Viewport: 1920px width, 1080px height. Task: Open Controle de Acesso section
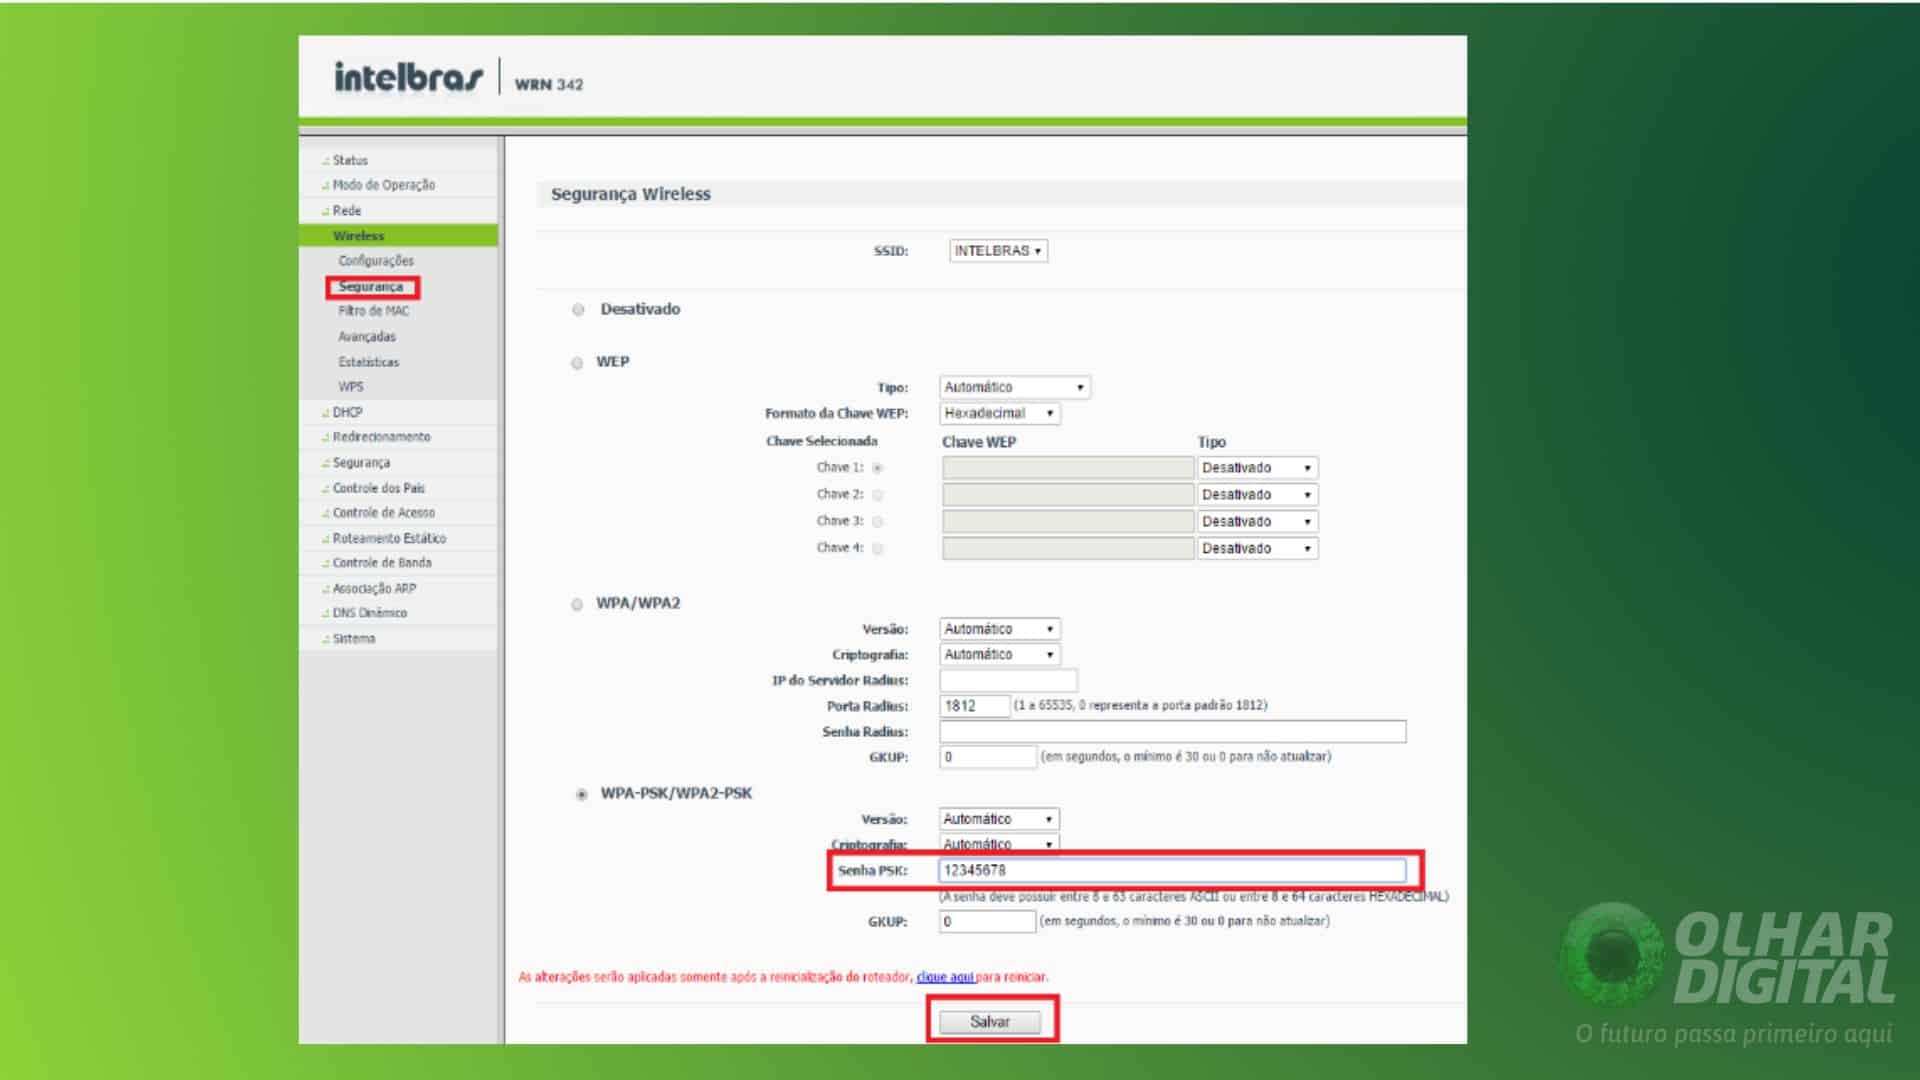click(383, 513)
